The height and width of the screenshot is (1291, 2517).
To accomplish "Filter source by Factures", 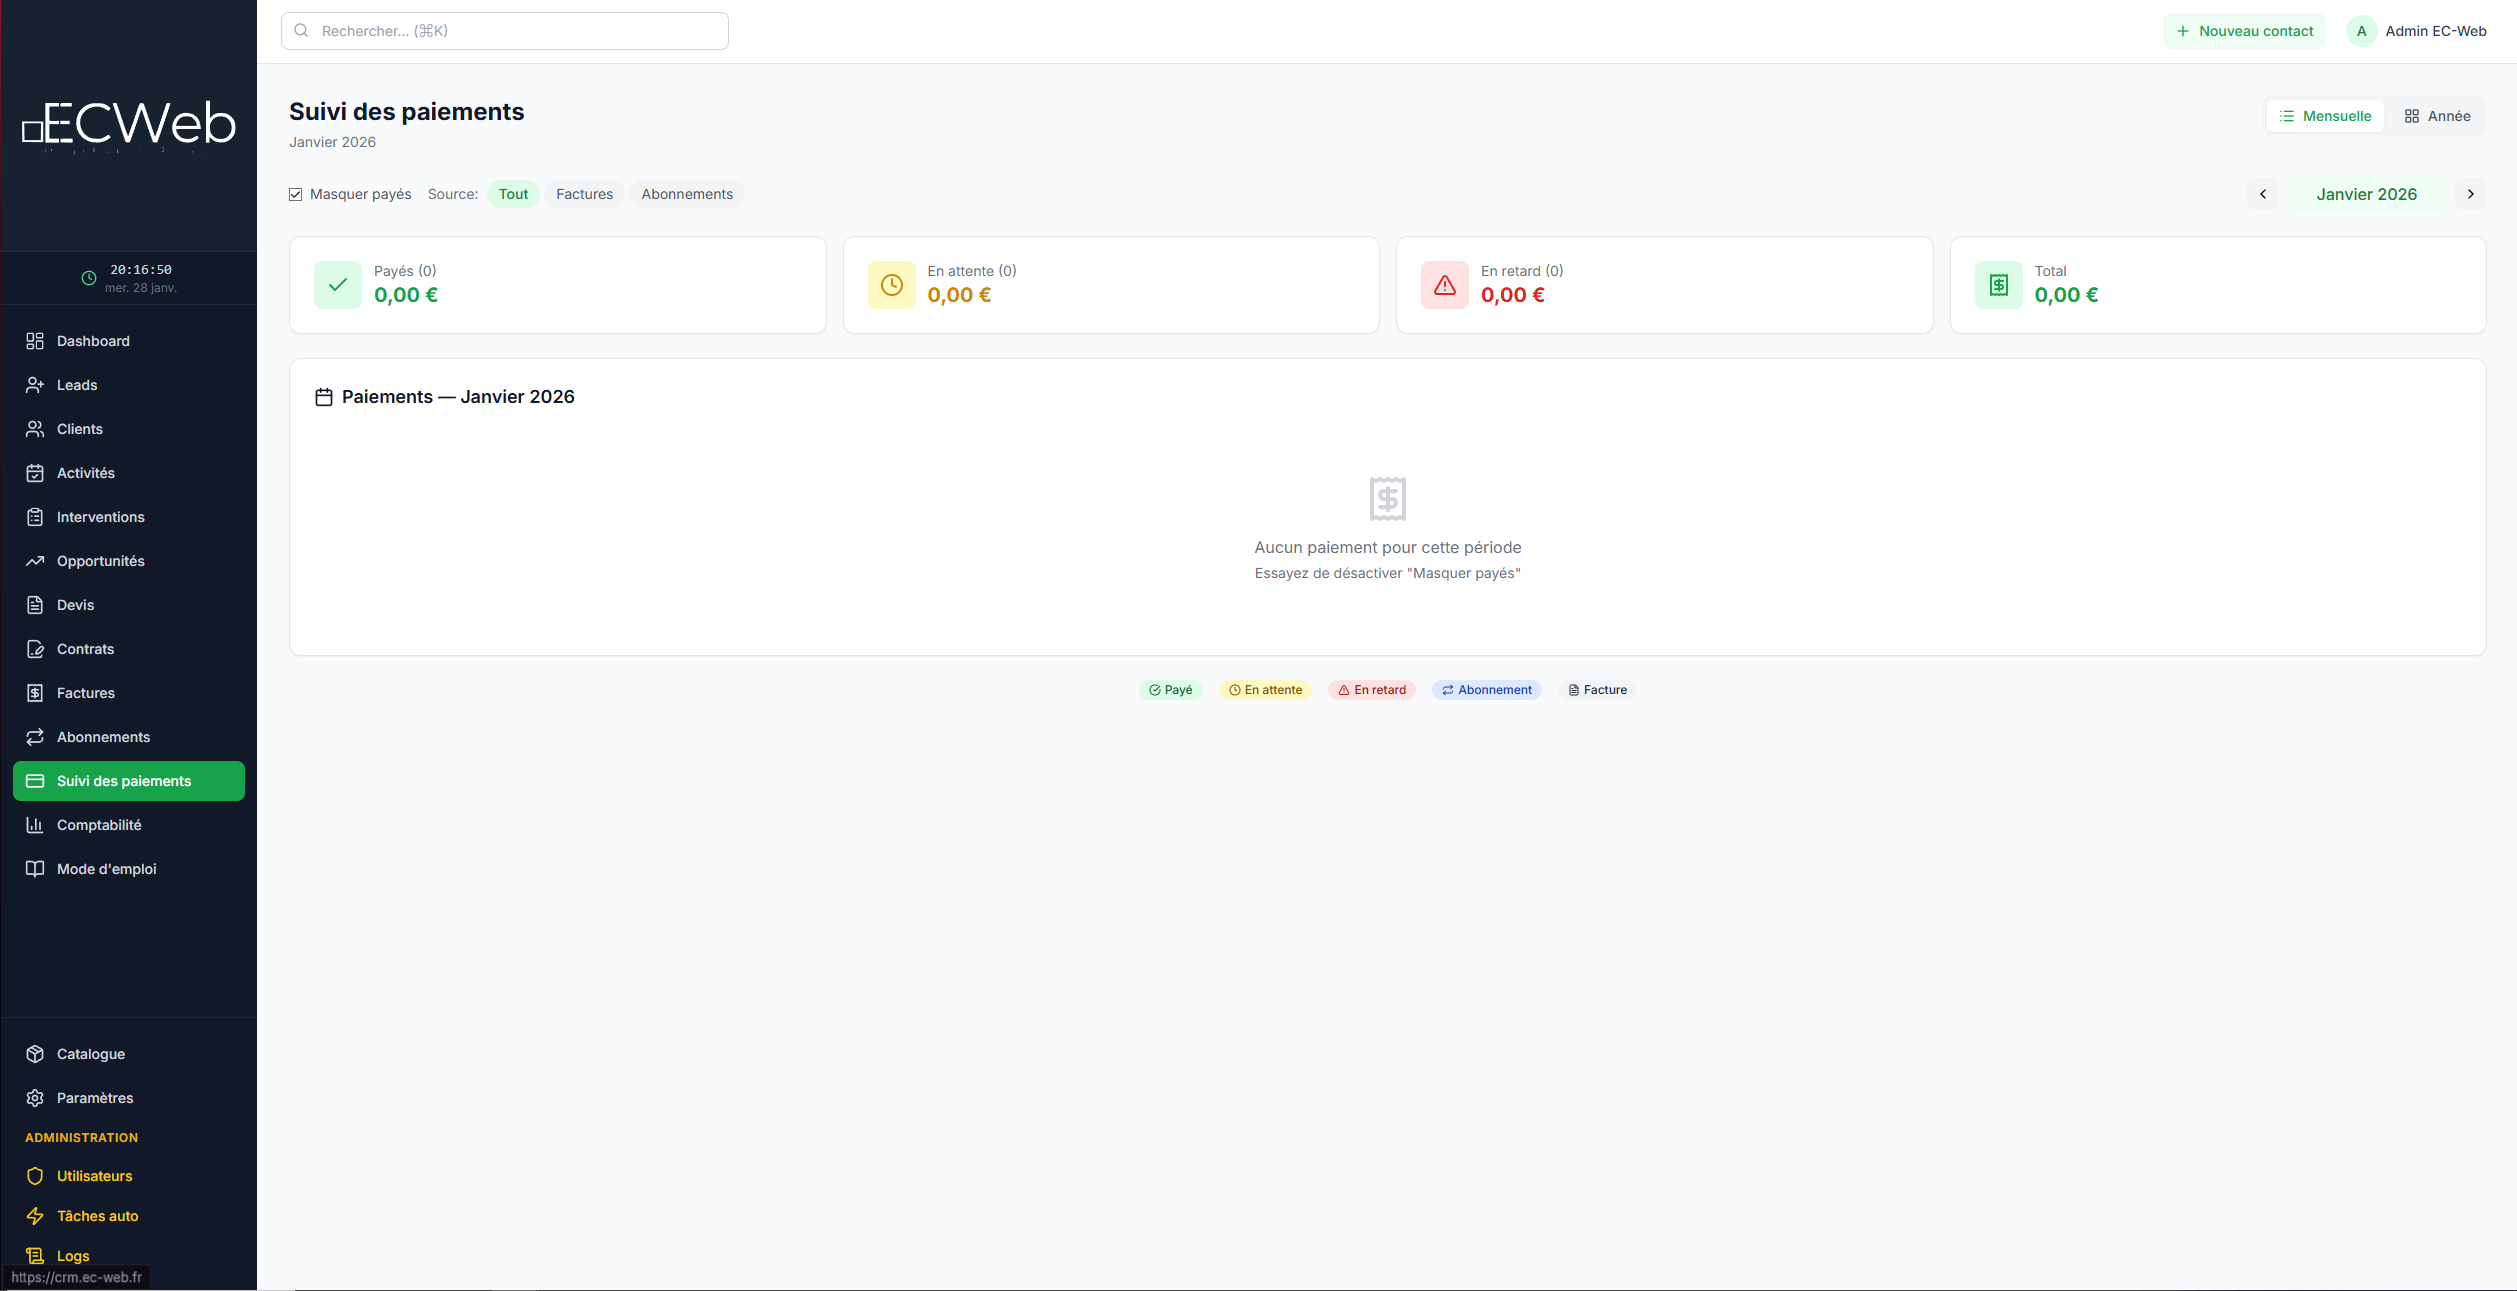I will pyautogui.click(x=584, y=193).
